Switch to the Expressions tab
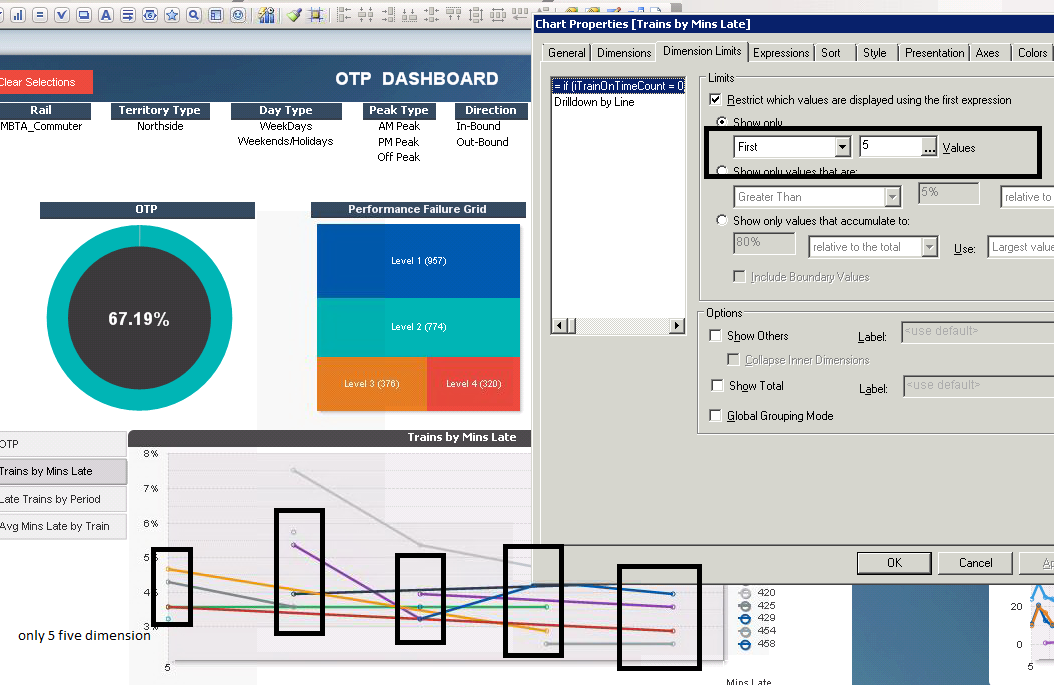 coord(781,52)
